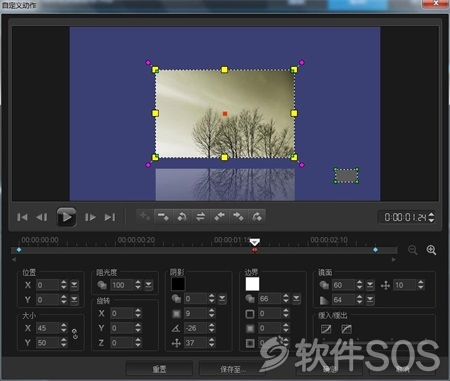Zoom in the key frame timeline

[x=431, y=250]
